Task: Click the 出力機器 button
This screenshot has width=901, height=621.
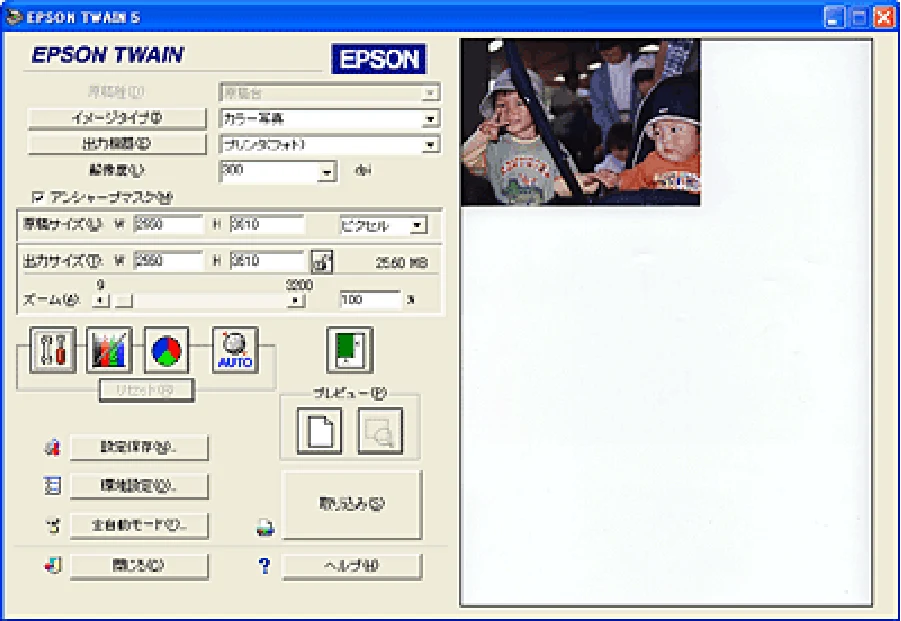Action: click(x=117, y=144)
